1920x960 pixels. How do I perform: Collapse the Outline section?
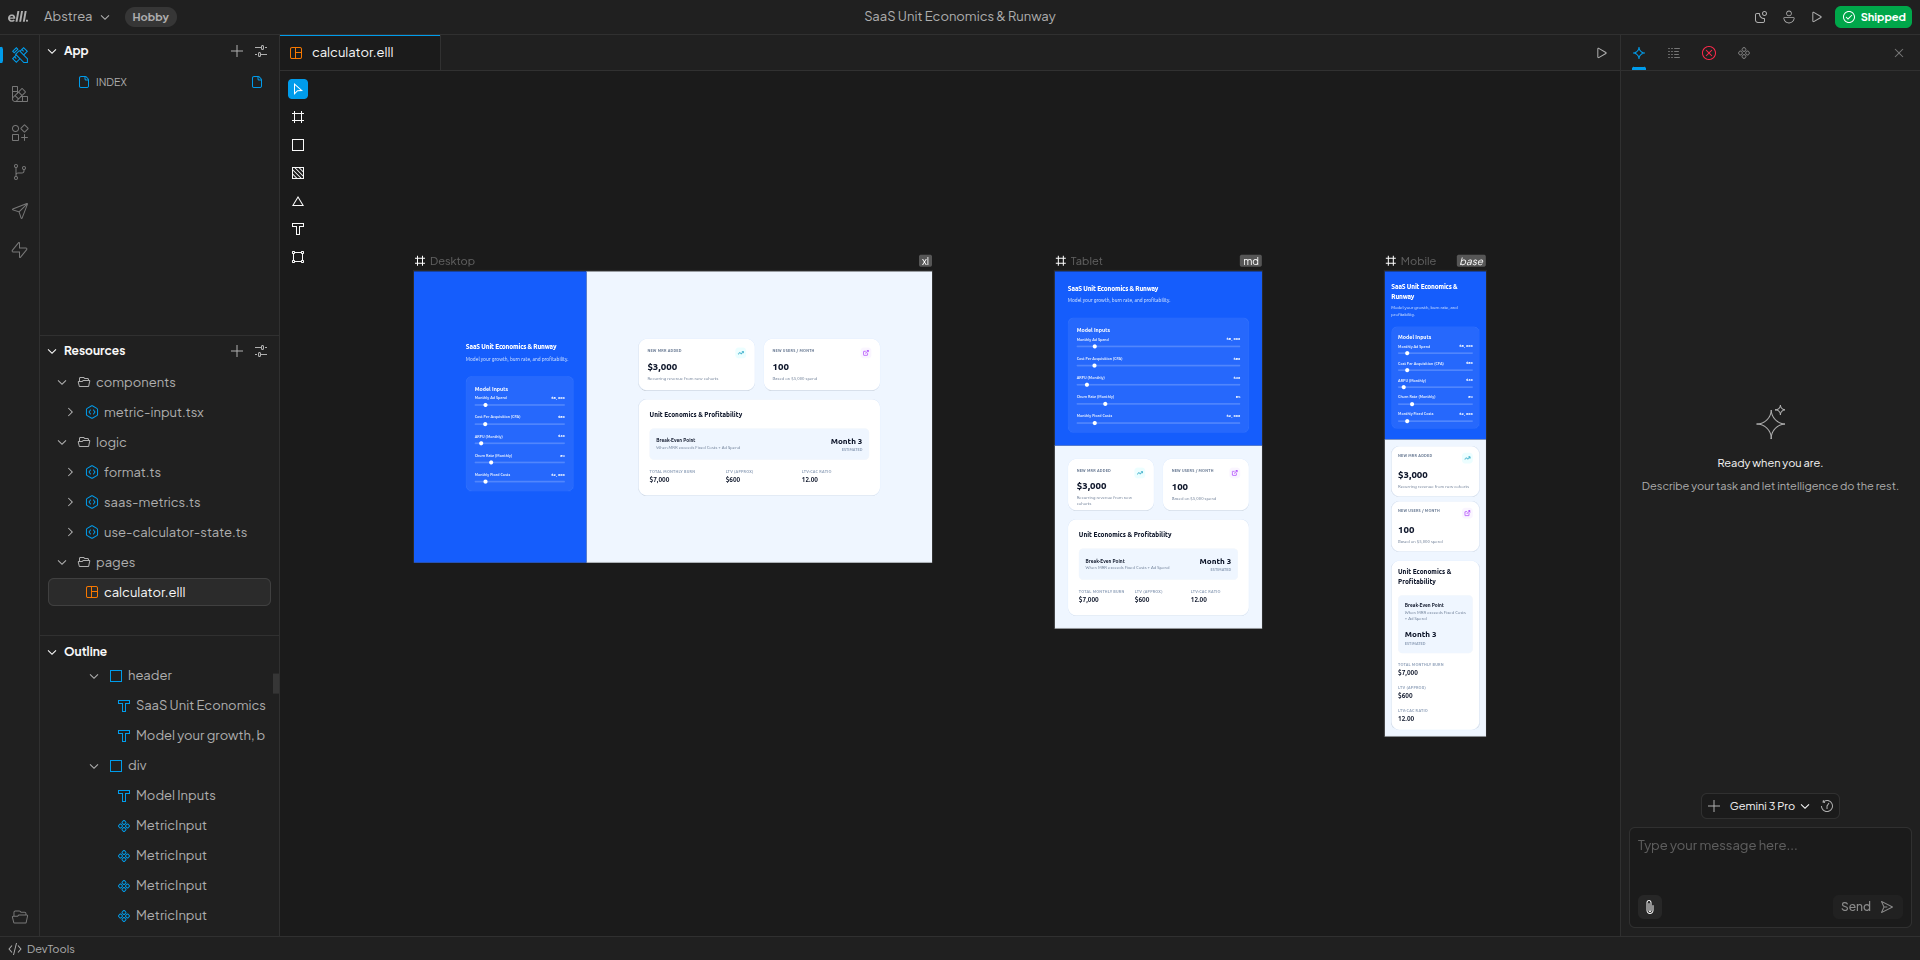pyautogui.click(x=52, y=652)
